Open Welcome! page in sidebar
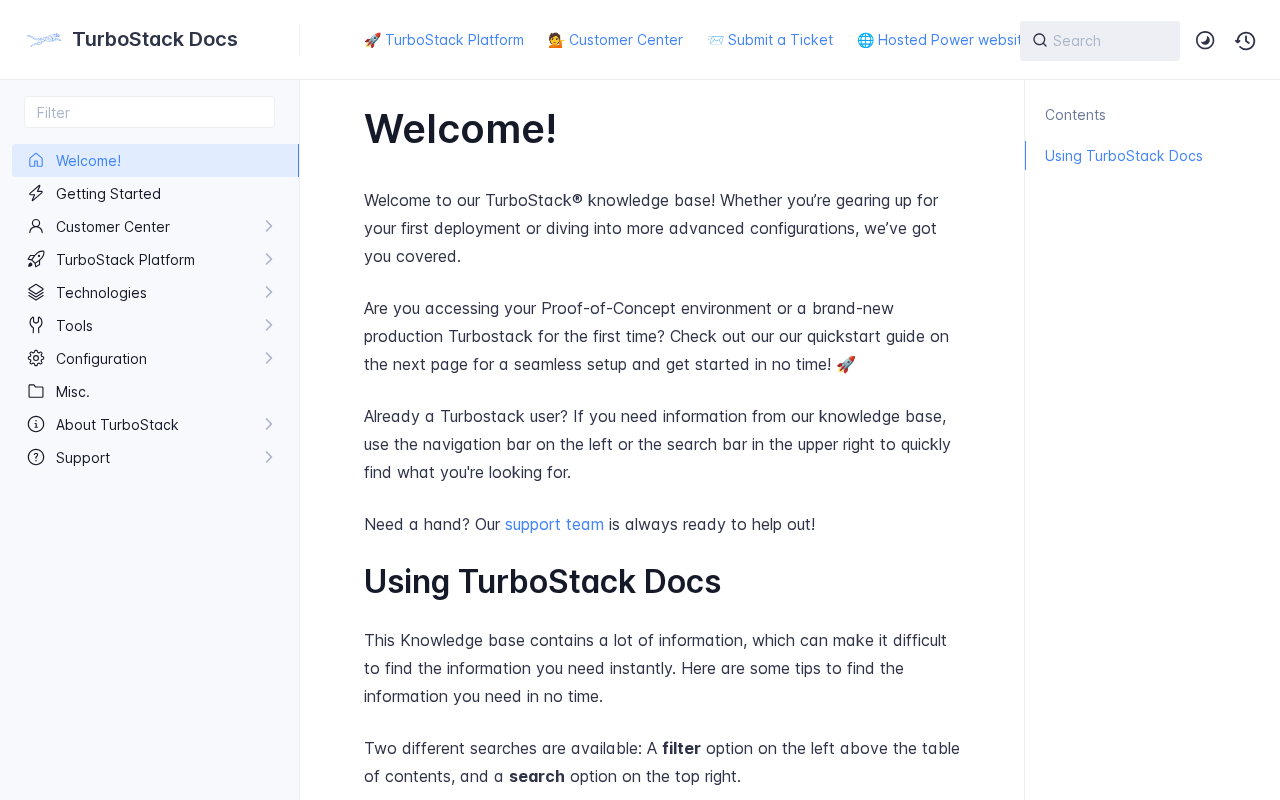 [155, 160]
